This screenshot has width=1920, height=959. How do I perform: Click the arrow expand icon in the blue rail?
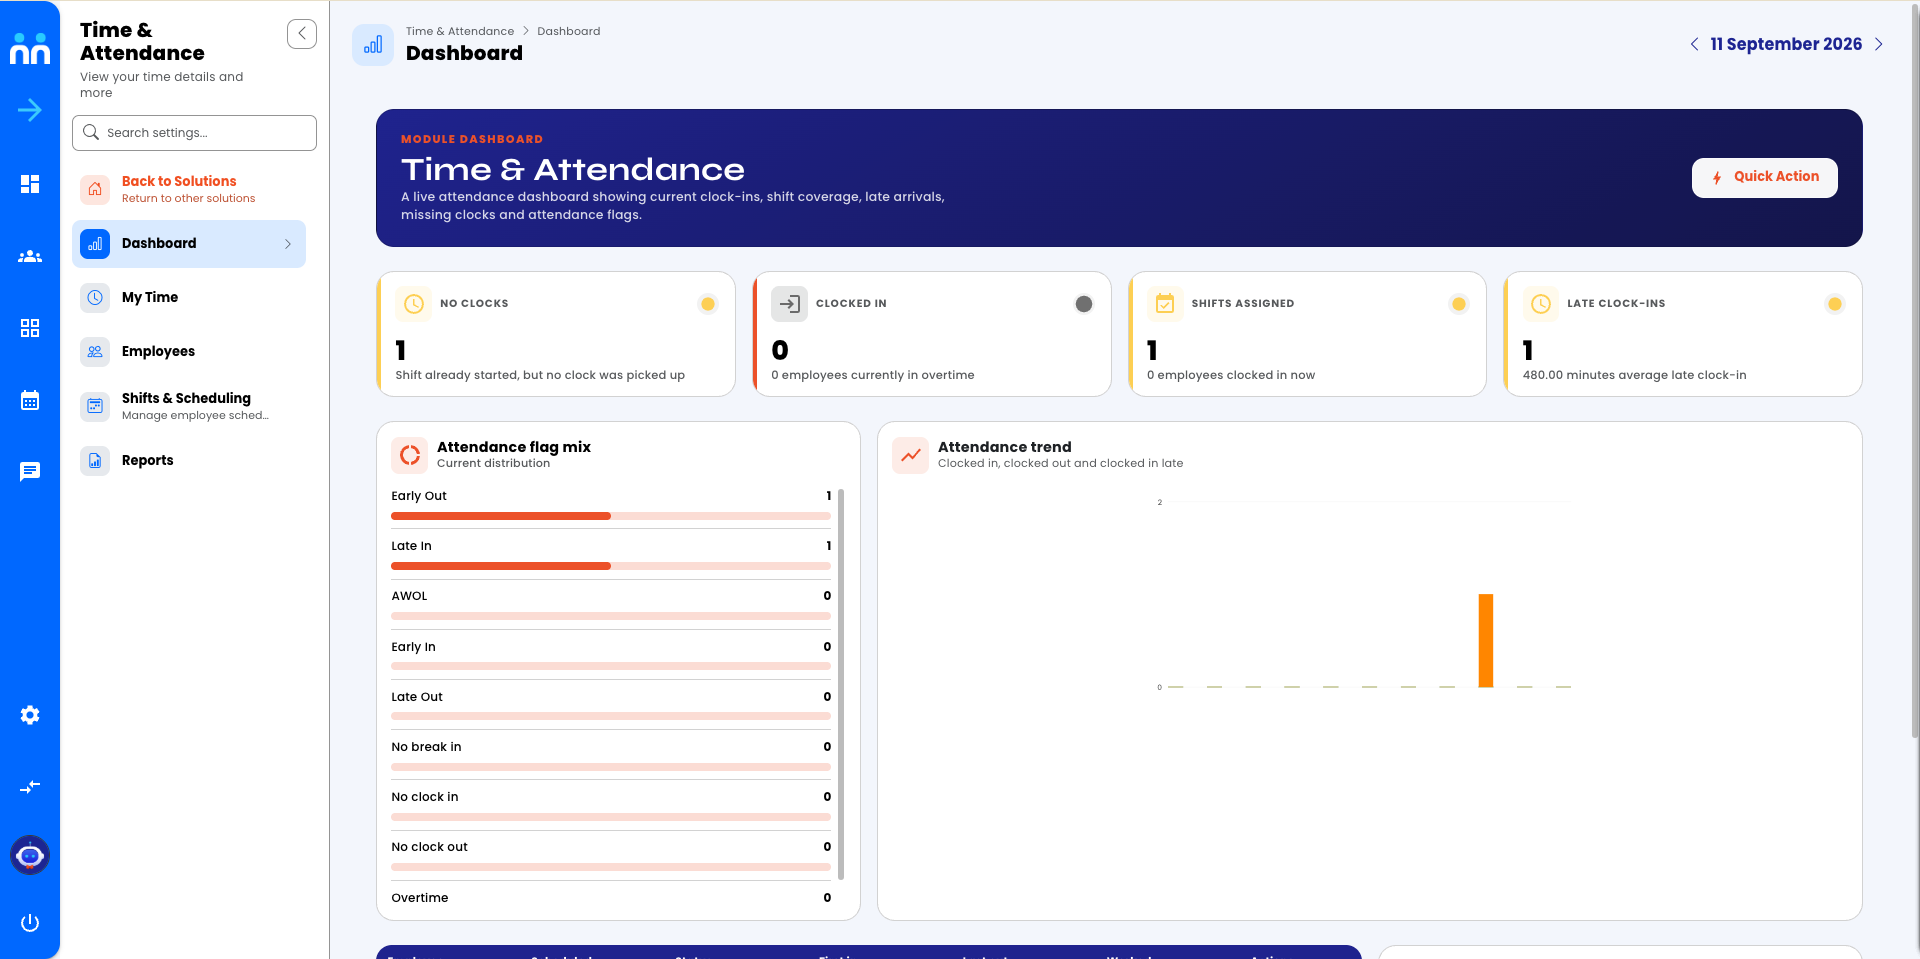click(30, 110)
